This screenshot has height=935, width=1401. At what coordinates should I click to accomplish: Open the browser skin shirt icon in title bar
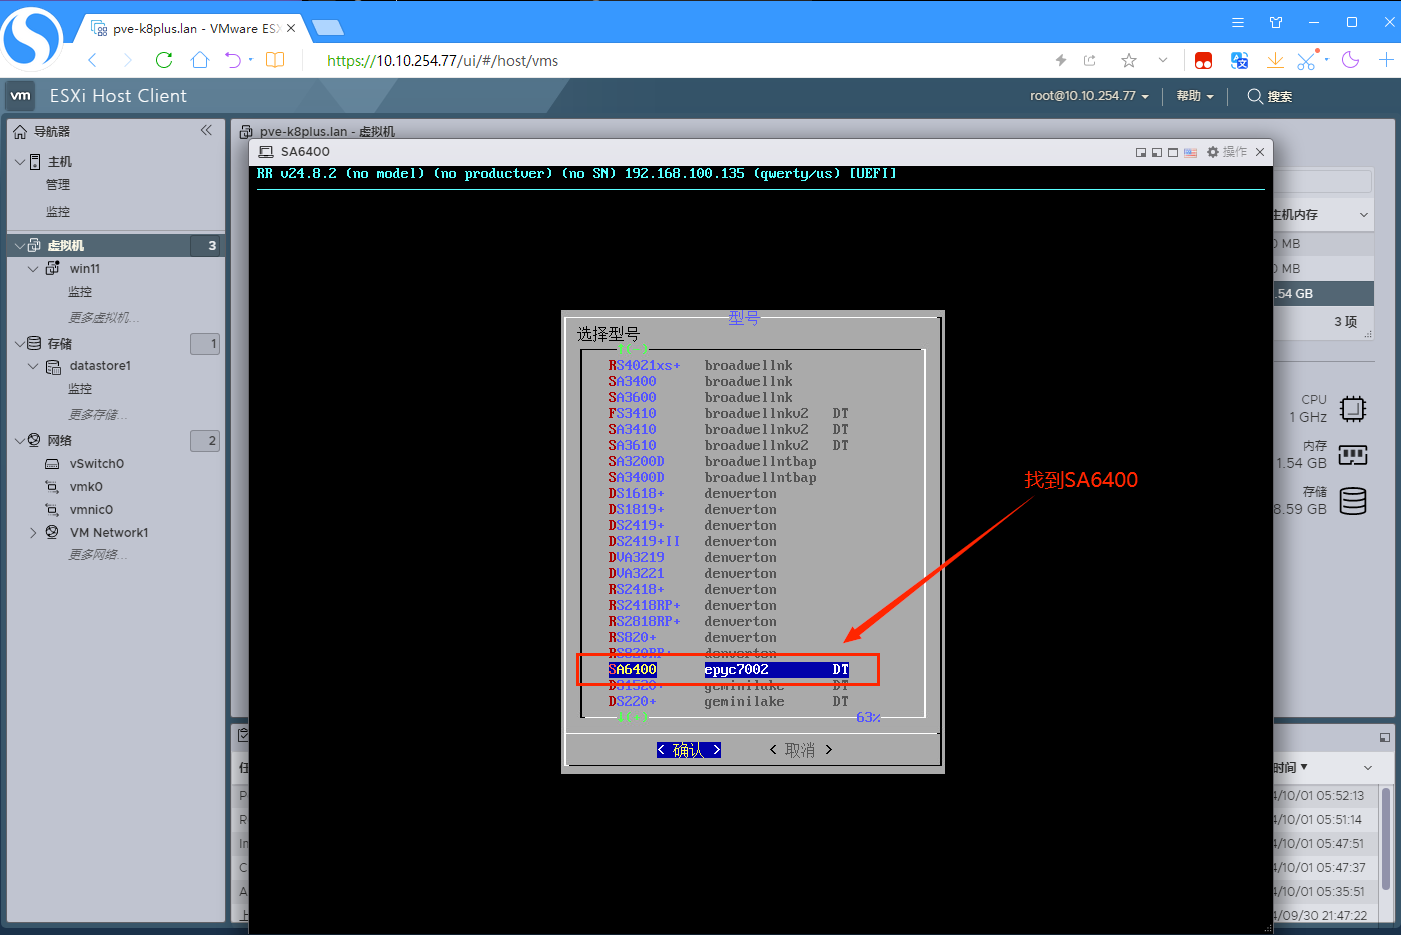pos(1276,22)
